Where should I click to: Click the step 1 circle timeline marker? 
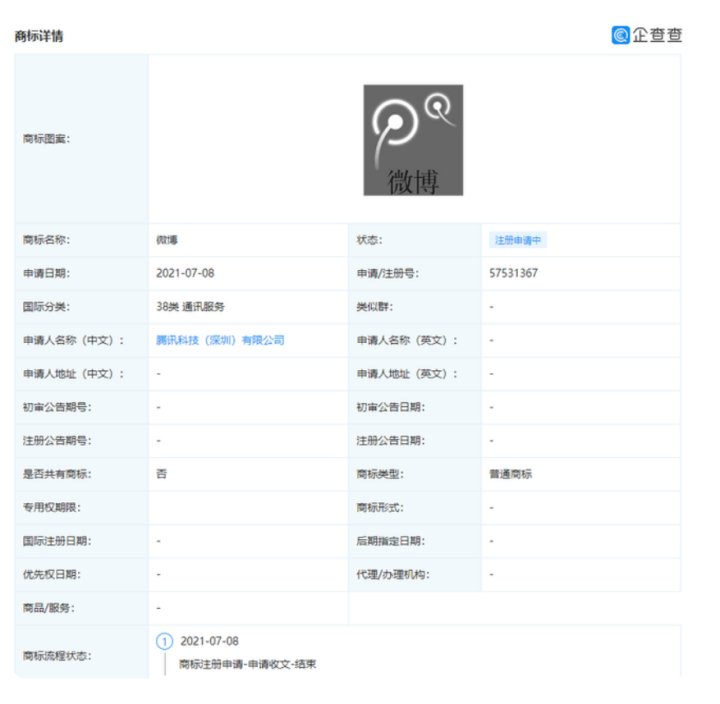point(164,641)
